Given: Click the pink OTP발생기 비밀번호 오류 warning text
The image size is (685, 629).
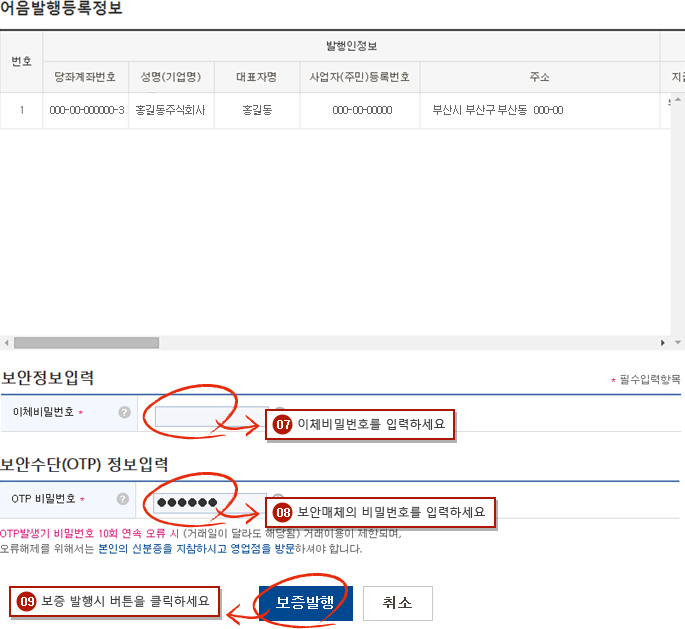Looking at the screenshot, I should 90,533.
